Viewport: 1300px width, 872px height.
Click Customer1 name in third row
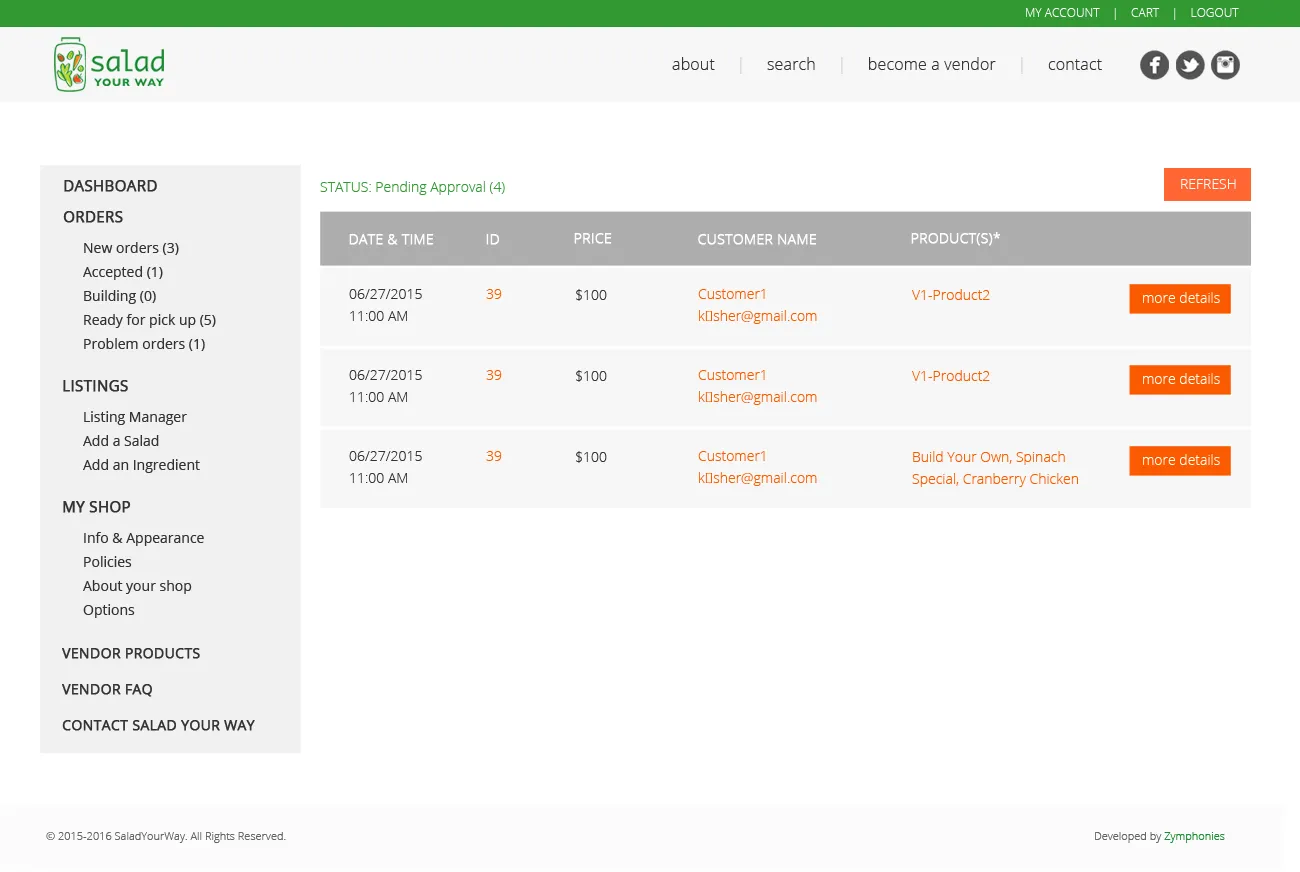tap(732, 456)
